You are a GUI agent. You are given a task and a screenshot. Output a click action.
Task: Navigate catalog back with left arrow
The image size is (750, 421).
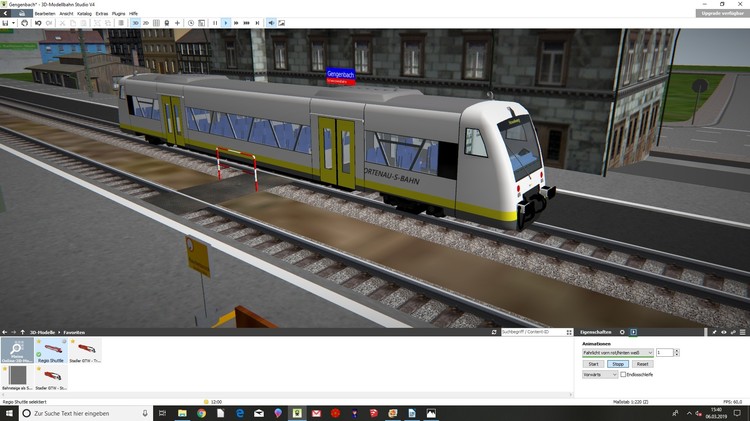tap(4, 332)
